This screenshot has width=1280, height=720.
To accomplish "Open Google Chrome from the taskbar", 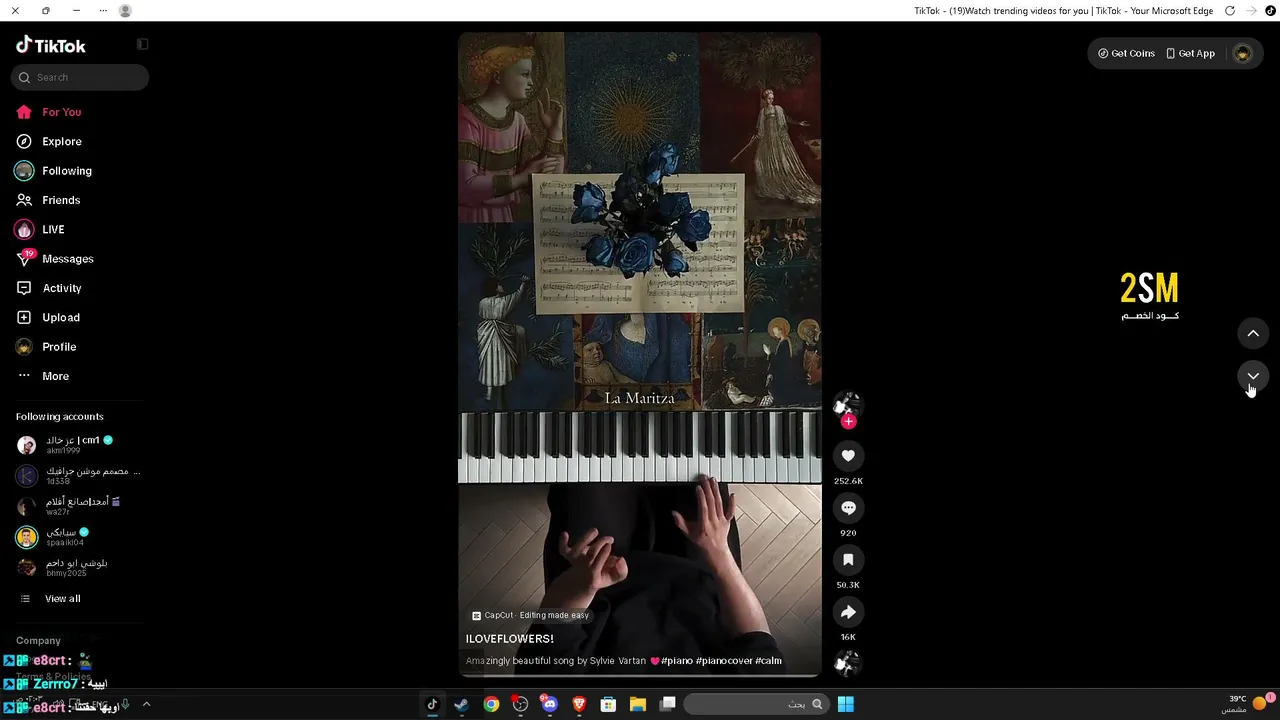I will (491, 704).
